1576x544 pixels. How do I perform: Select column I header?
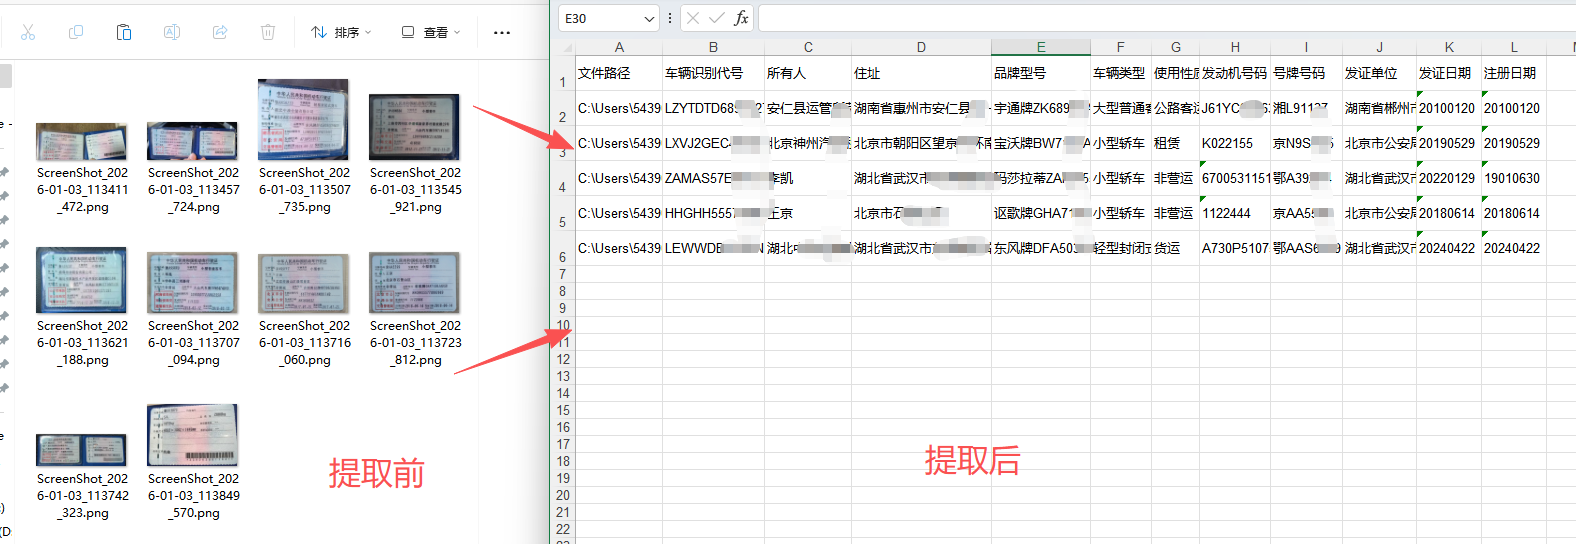[x=1306, y=47]
